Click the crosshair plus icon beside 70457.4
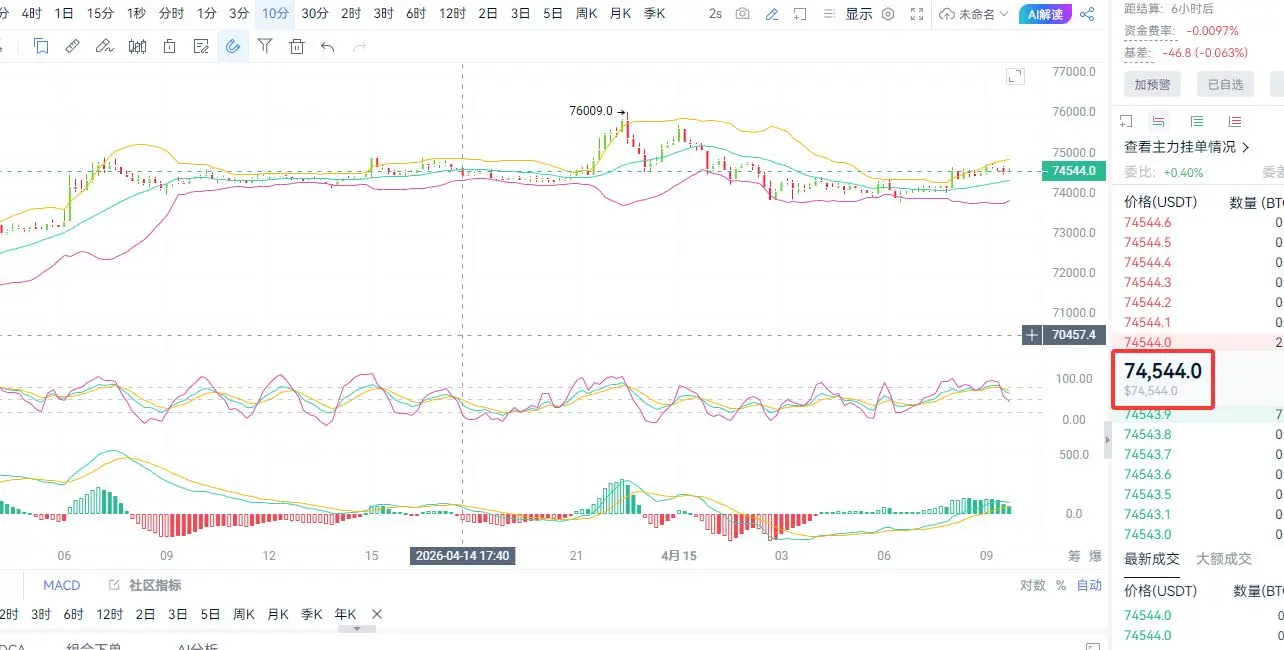This screenshot has height=650, width=1284. pyautogui.click(x=1031, y=335)
